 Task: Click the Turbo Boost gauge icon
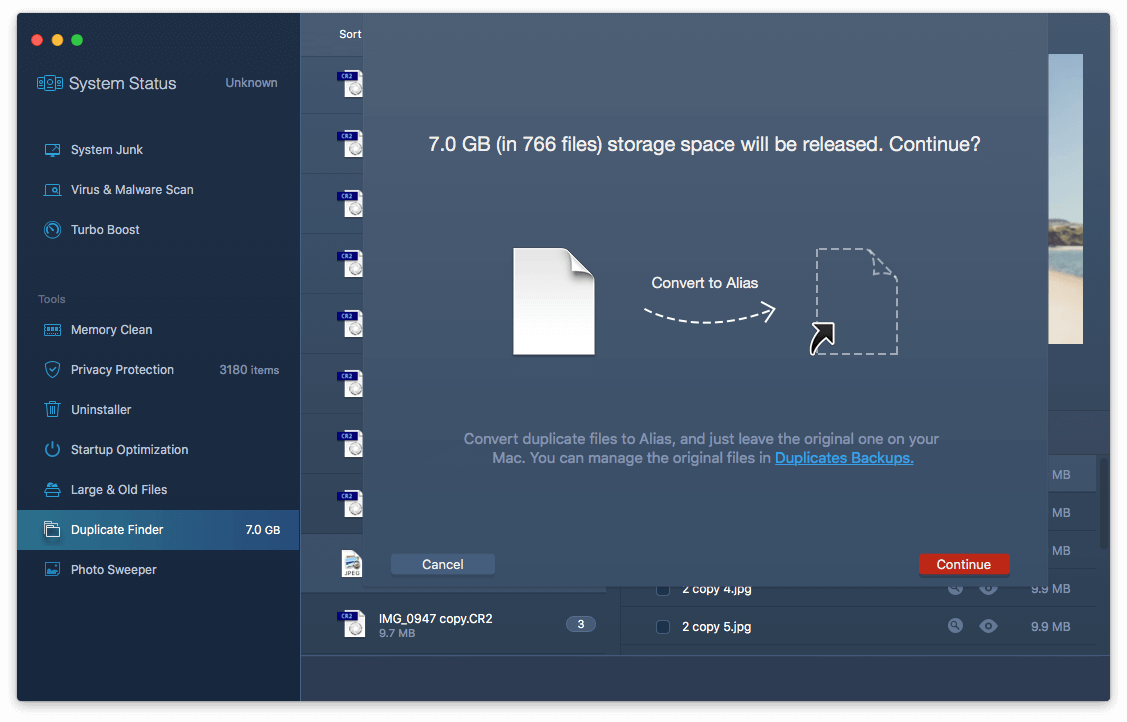[x=52, y=230]
